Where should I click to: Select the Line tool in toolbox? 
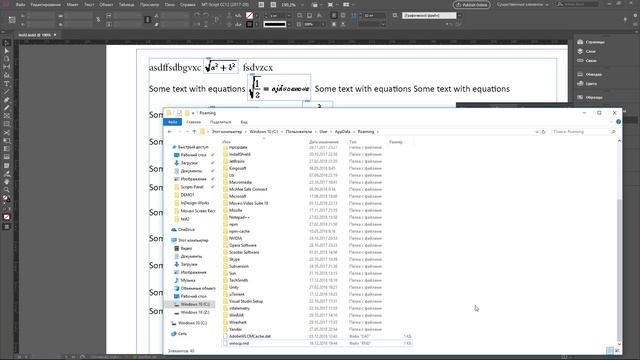(7, 92)
